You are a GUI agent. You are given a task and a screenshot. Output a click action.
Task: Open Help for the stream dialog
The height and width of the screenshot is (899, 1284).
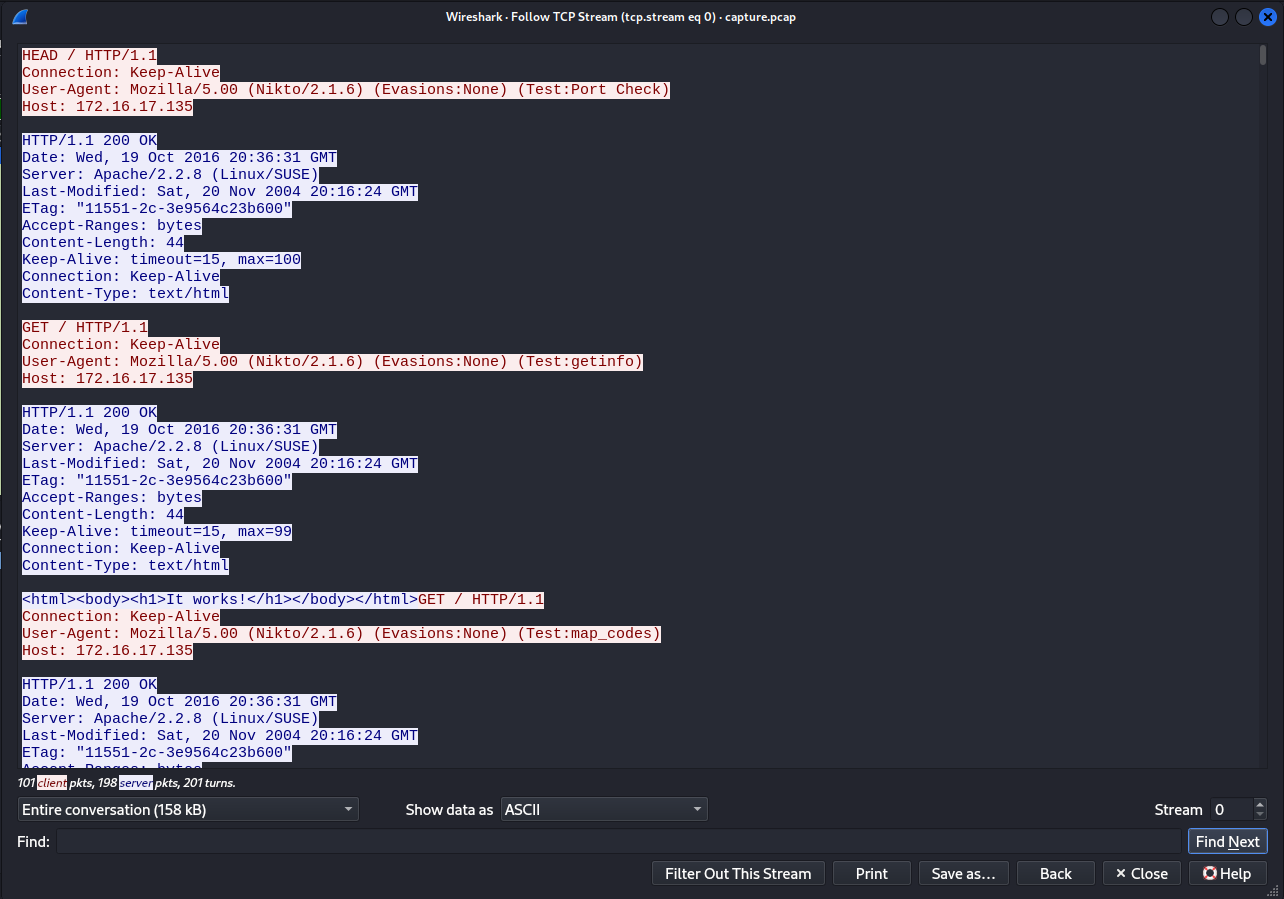[x=1227, y=873]
